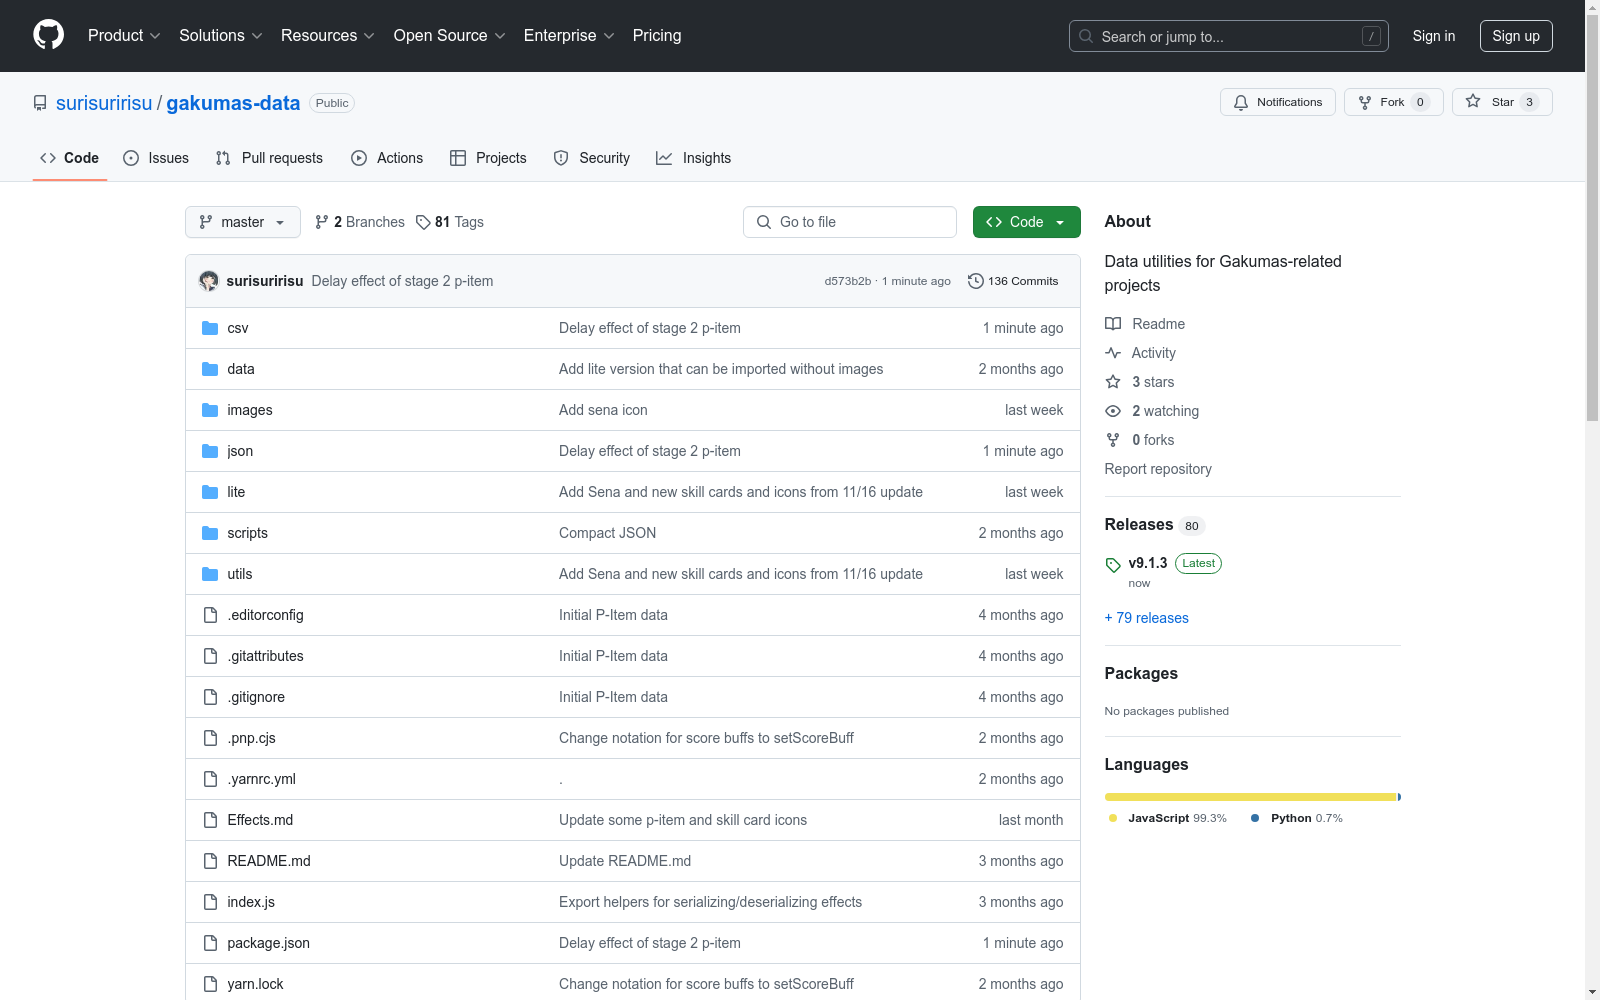Image resolution: width=1600 pixels, height=1000 pixels.
Task: Click the package.json file icon
Action: pos(210,943)
